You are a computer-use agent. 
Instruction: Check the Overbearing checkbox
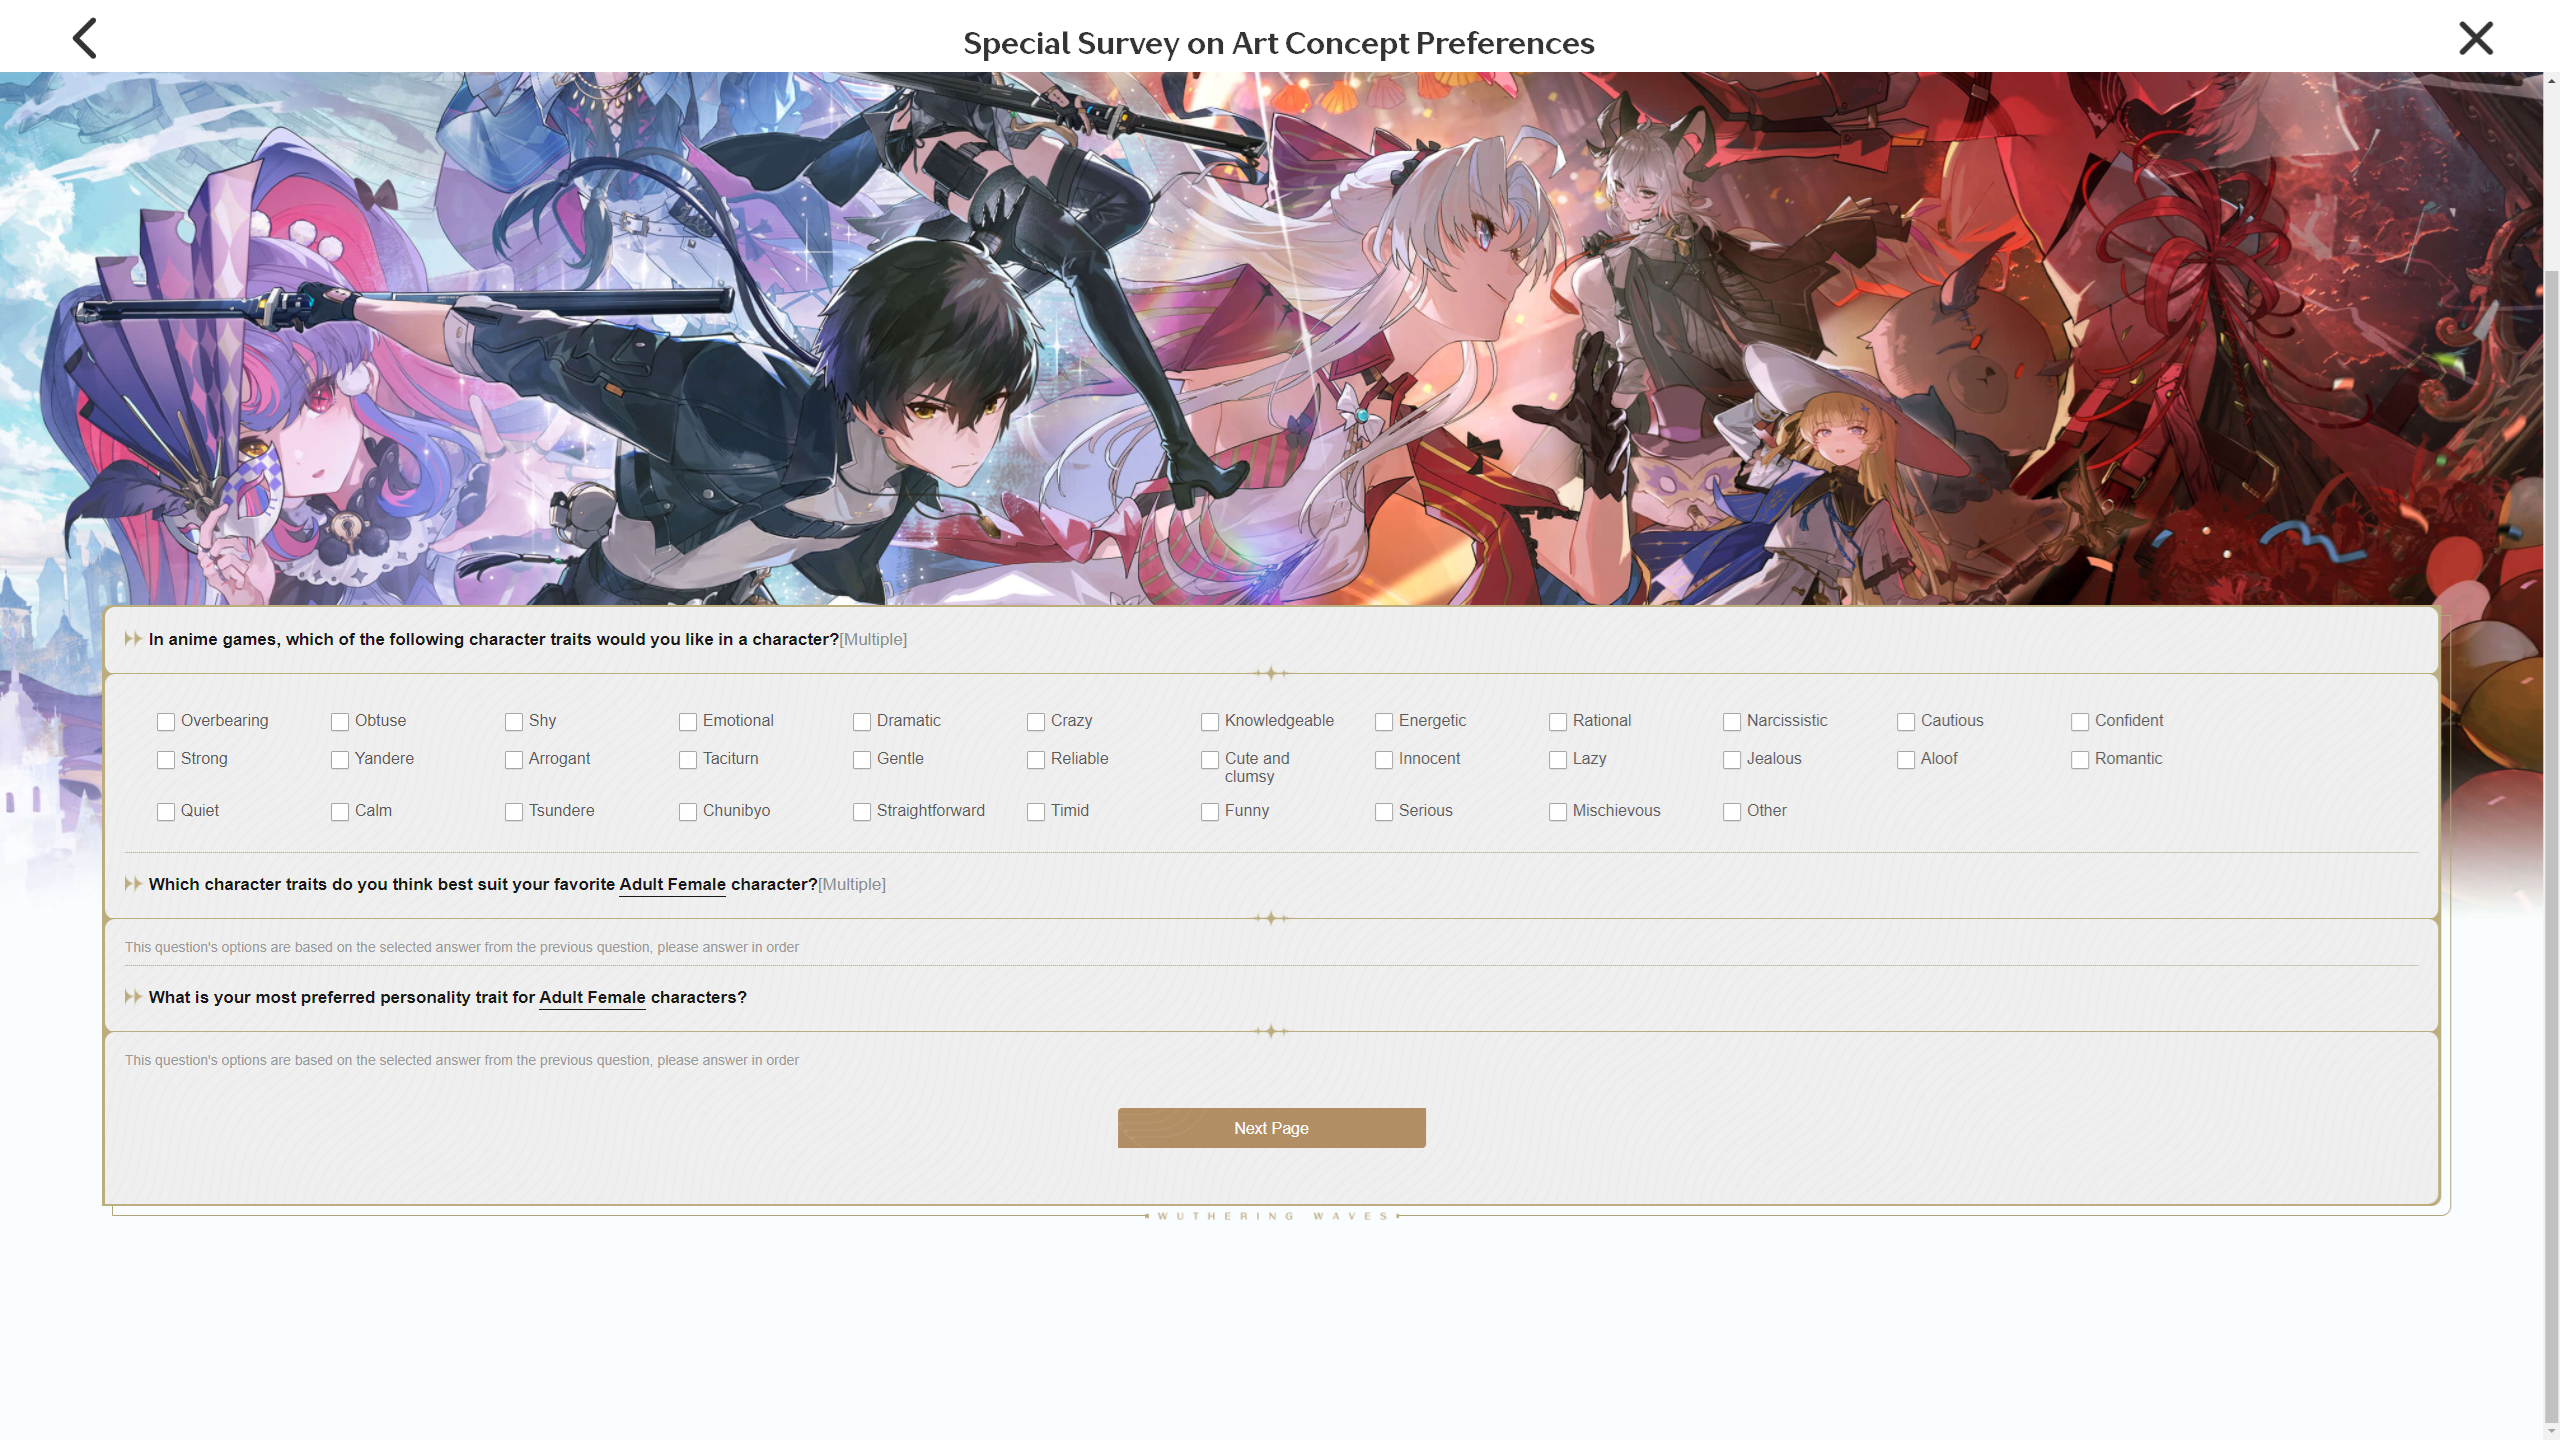tap(166, 722)
